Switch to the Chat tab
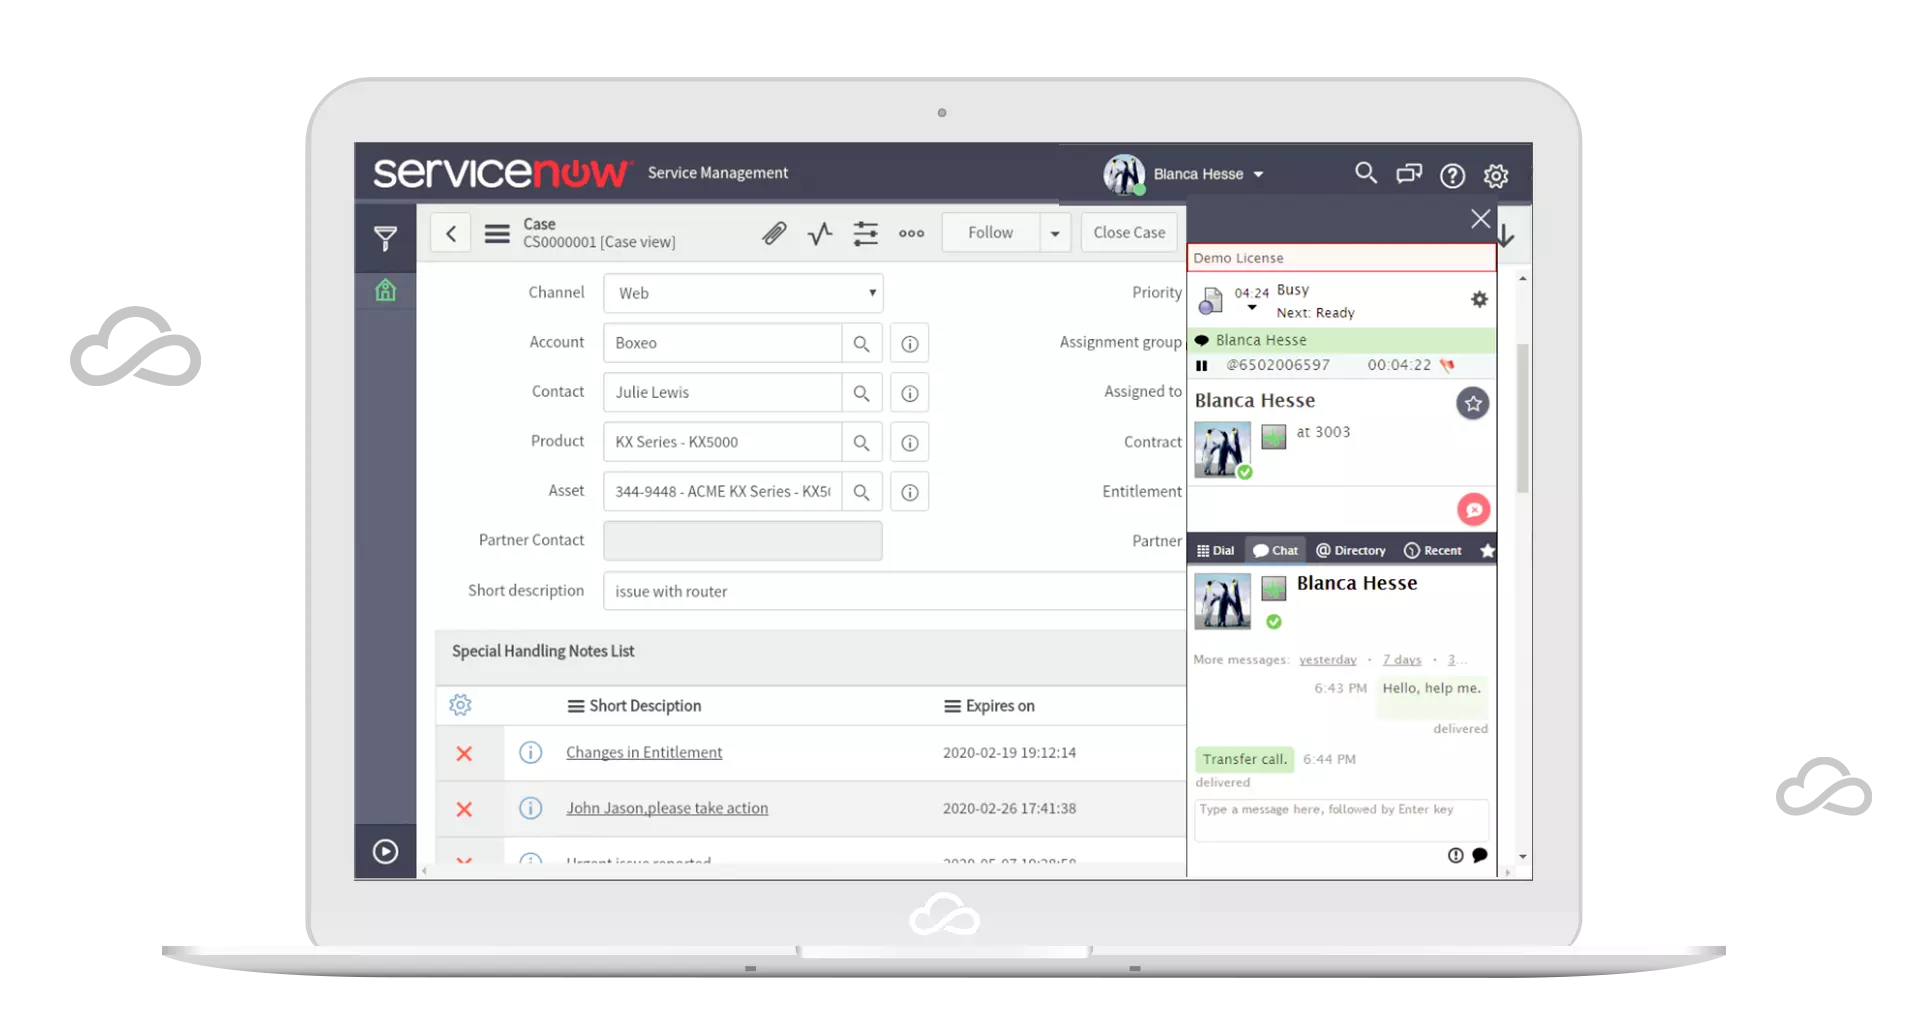The width and height of the screenshot is (1921, 1026). 1276,551
